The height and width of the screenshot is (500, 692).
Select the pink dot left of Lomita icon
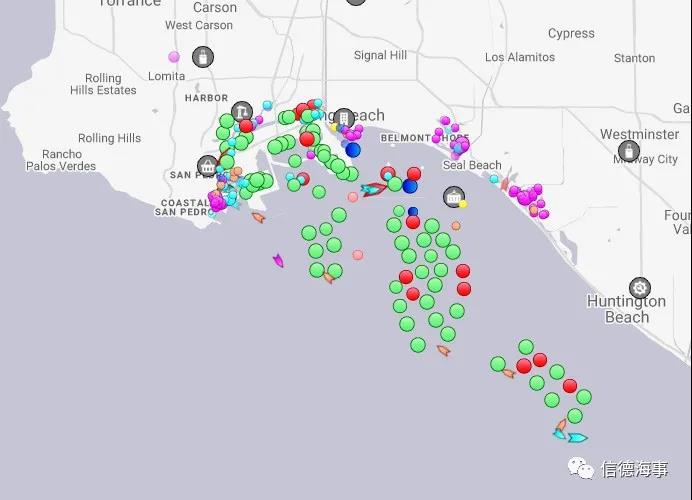tap(174, 57)
